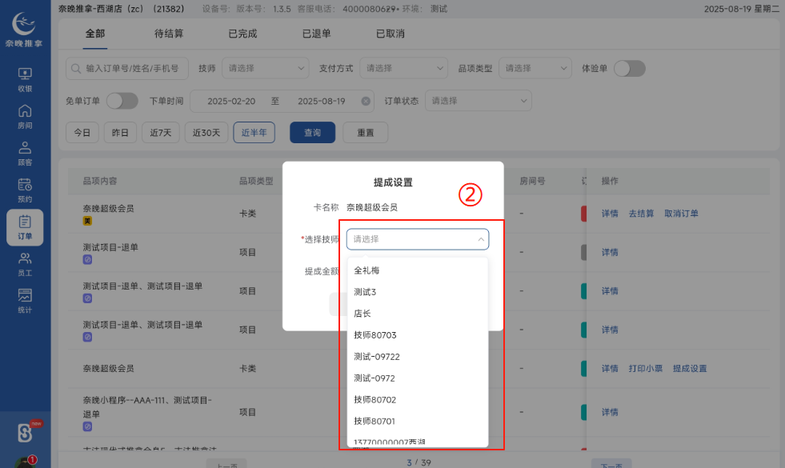The image size is (785, 468).
Task: Select 测试-0972 from the technician list
Action: 418,378
